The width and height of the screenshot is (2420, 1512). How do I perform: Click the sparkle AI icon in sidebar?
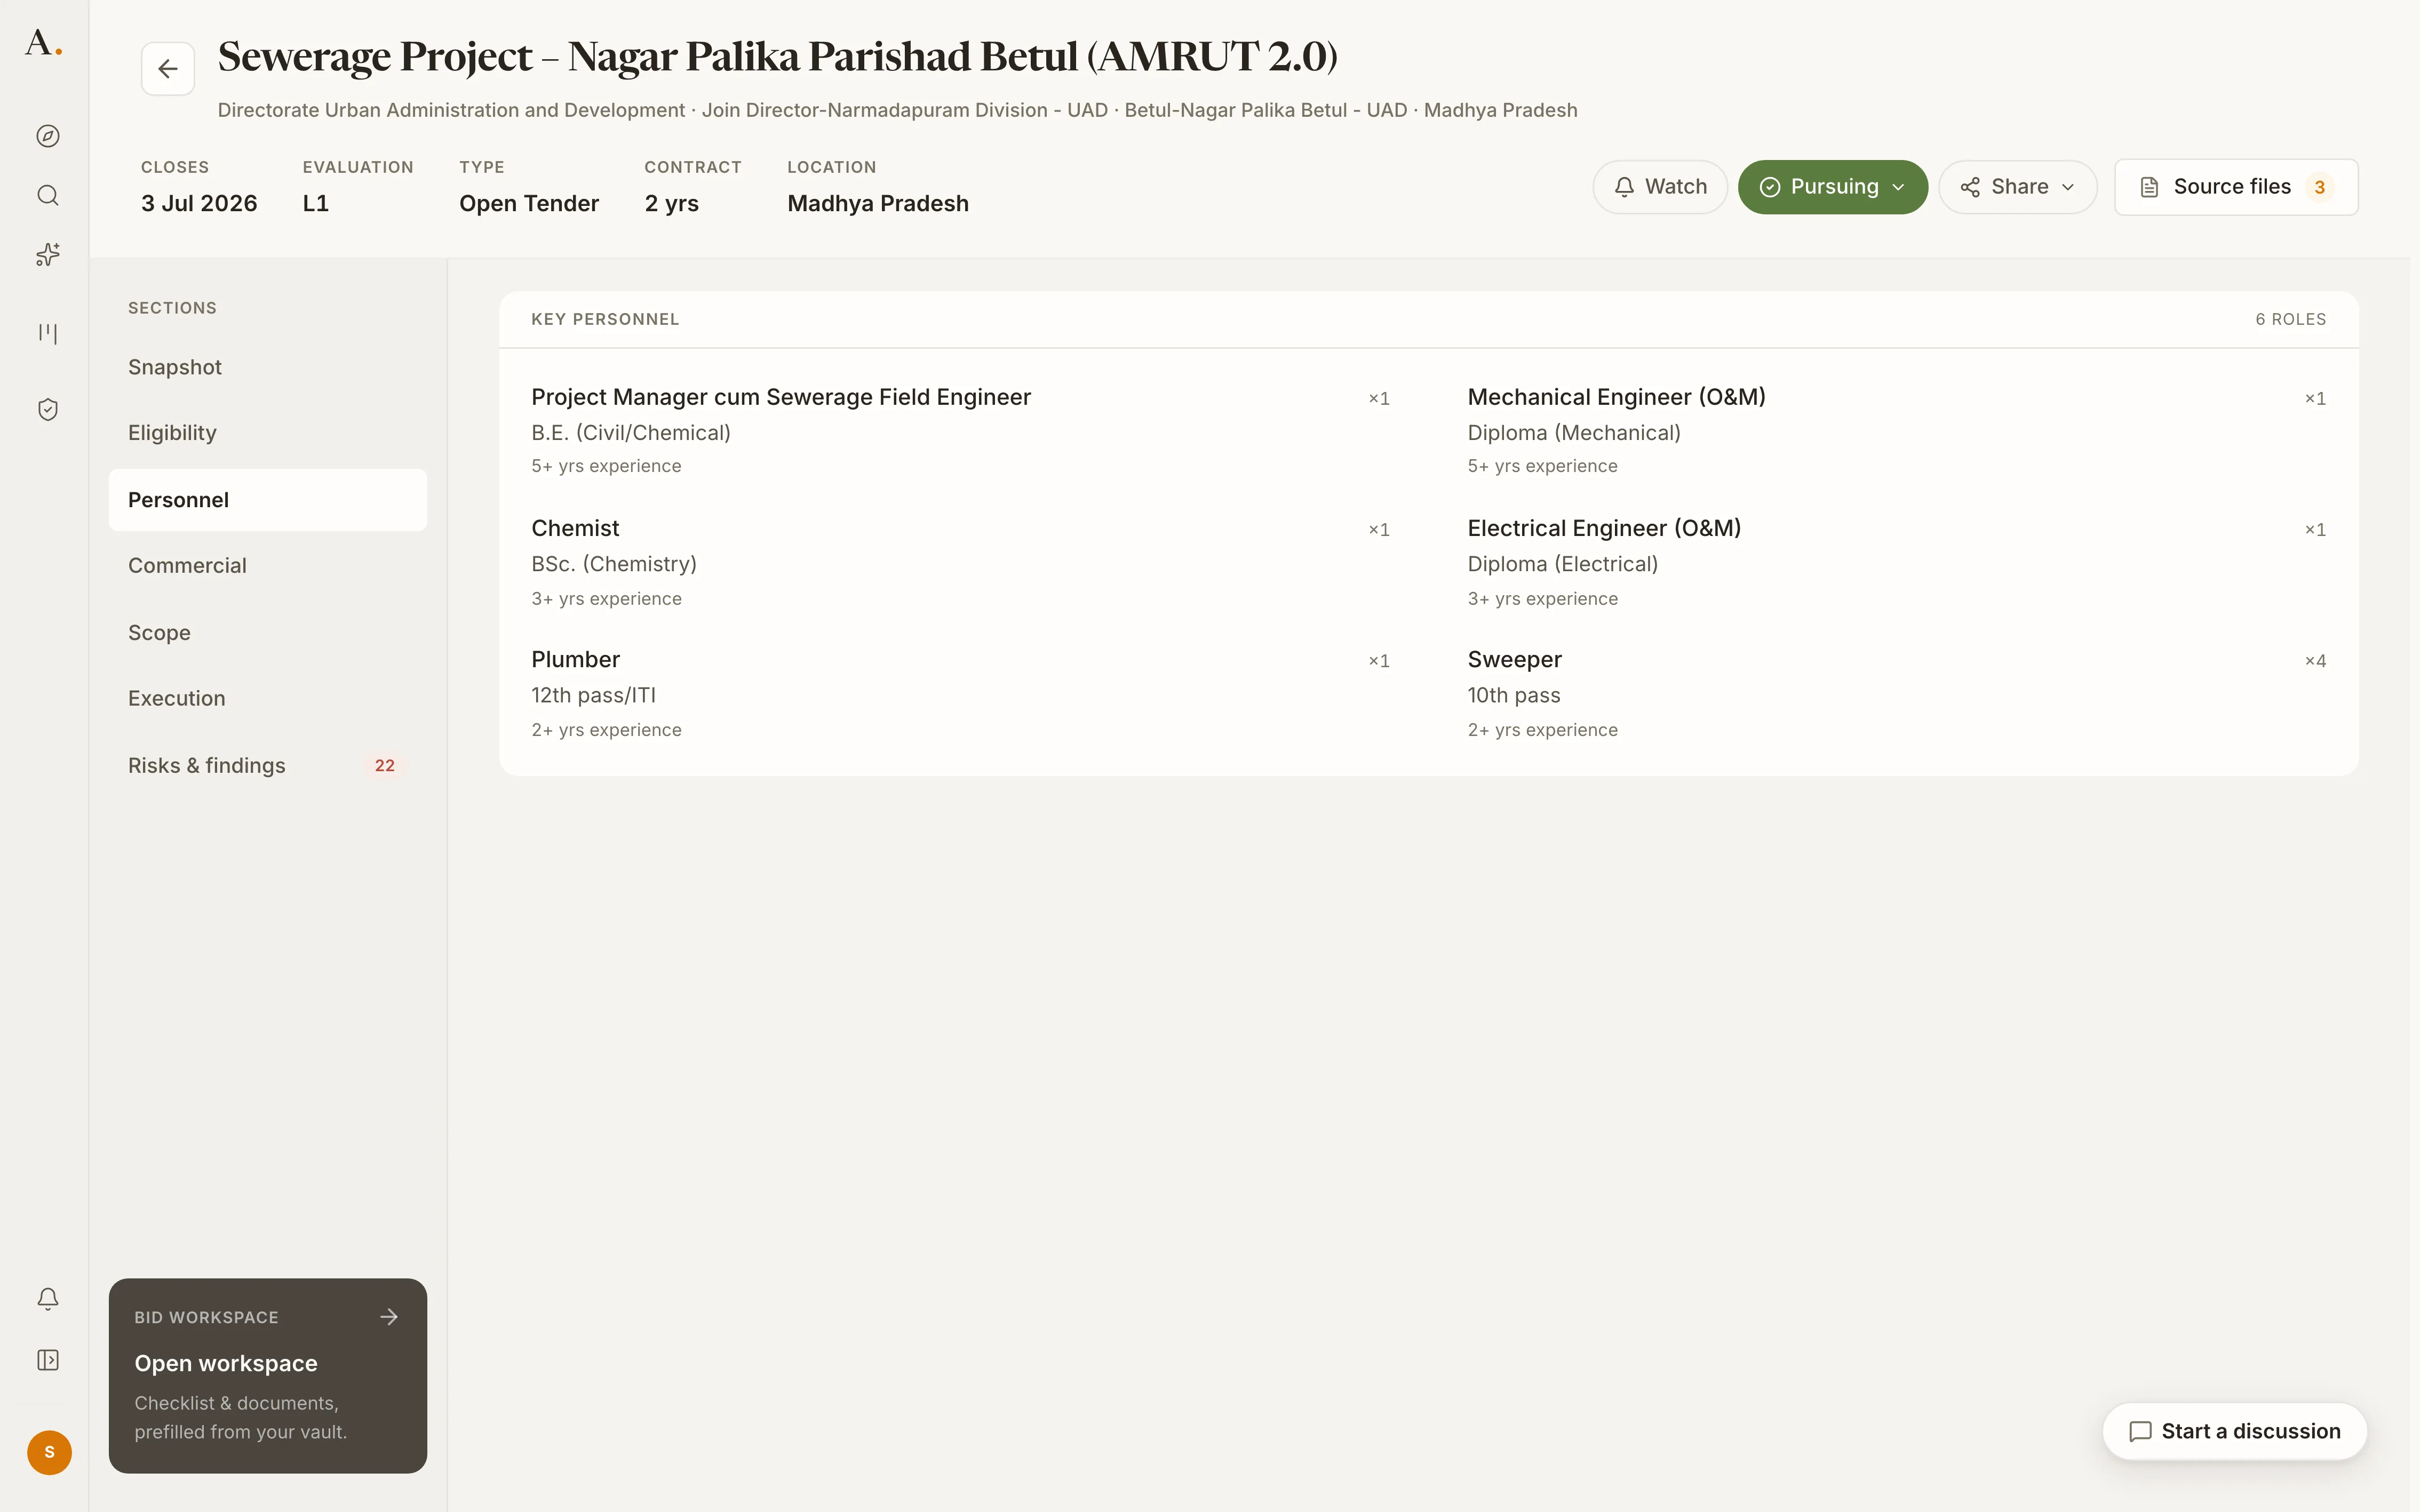click(48, 255)
